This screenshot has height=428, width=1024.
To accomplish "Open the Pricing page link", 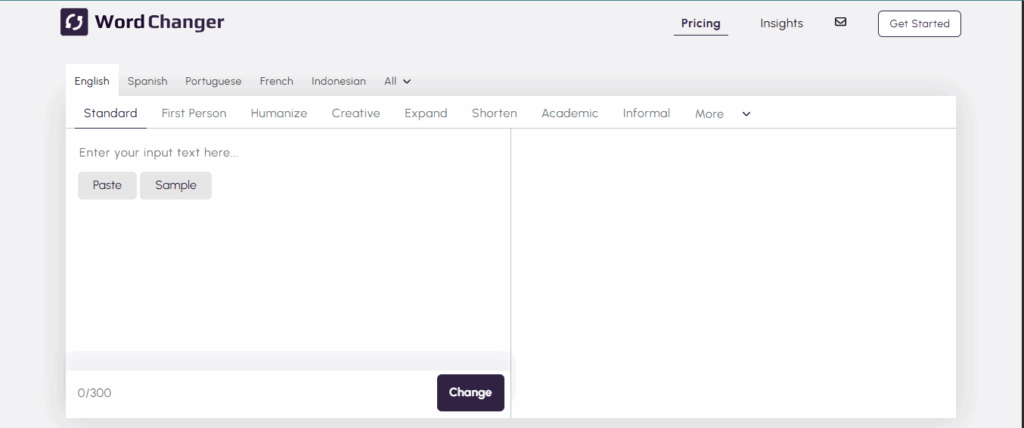I will point(700,23).
